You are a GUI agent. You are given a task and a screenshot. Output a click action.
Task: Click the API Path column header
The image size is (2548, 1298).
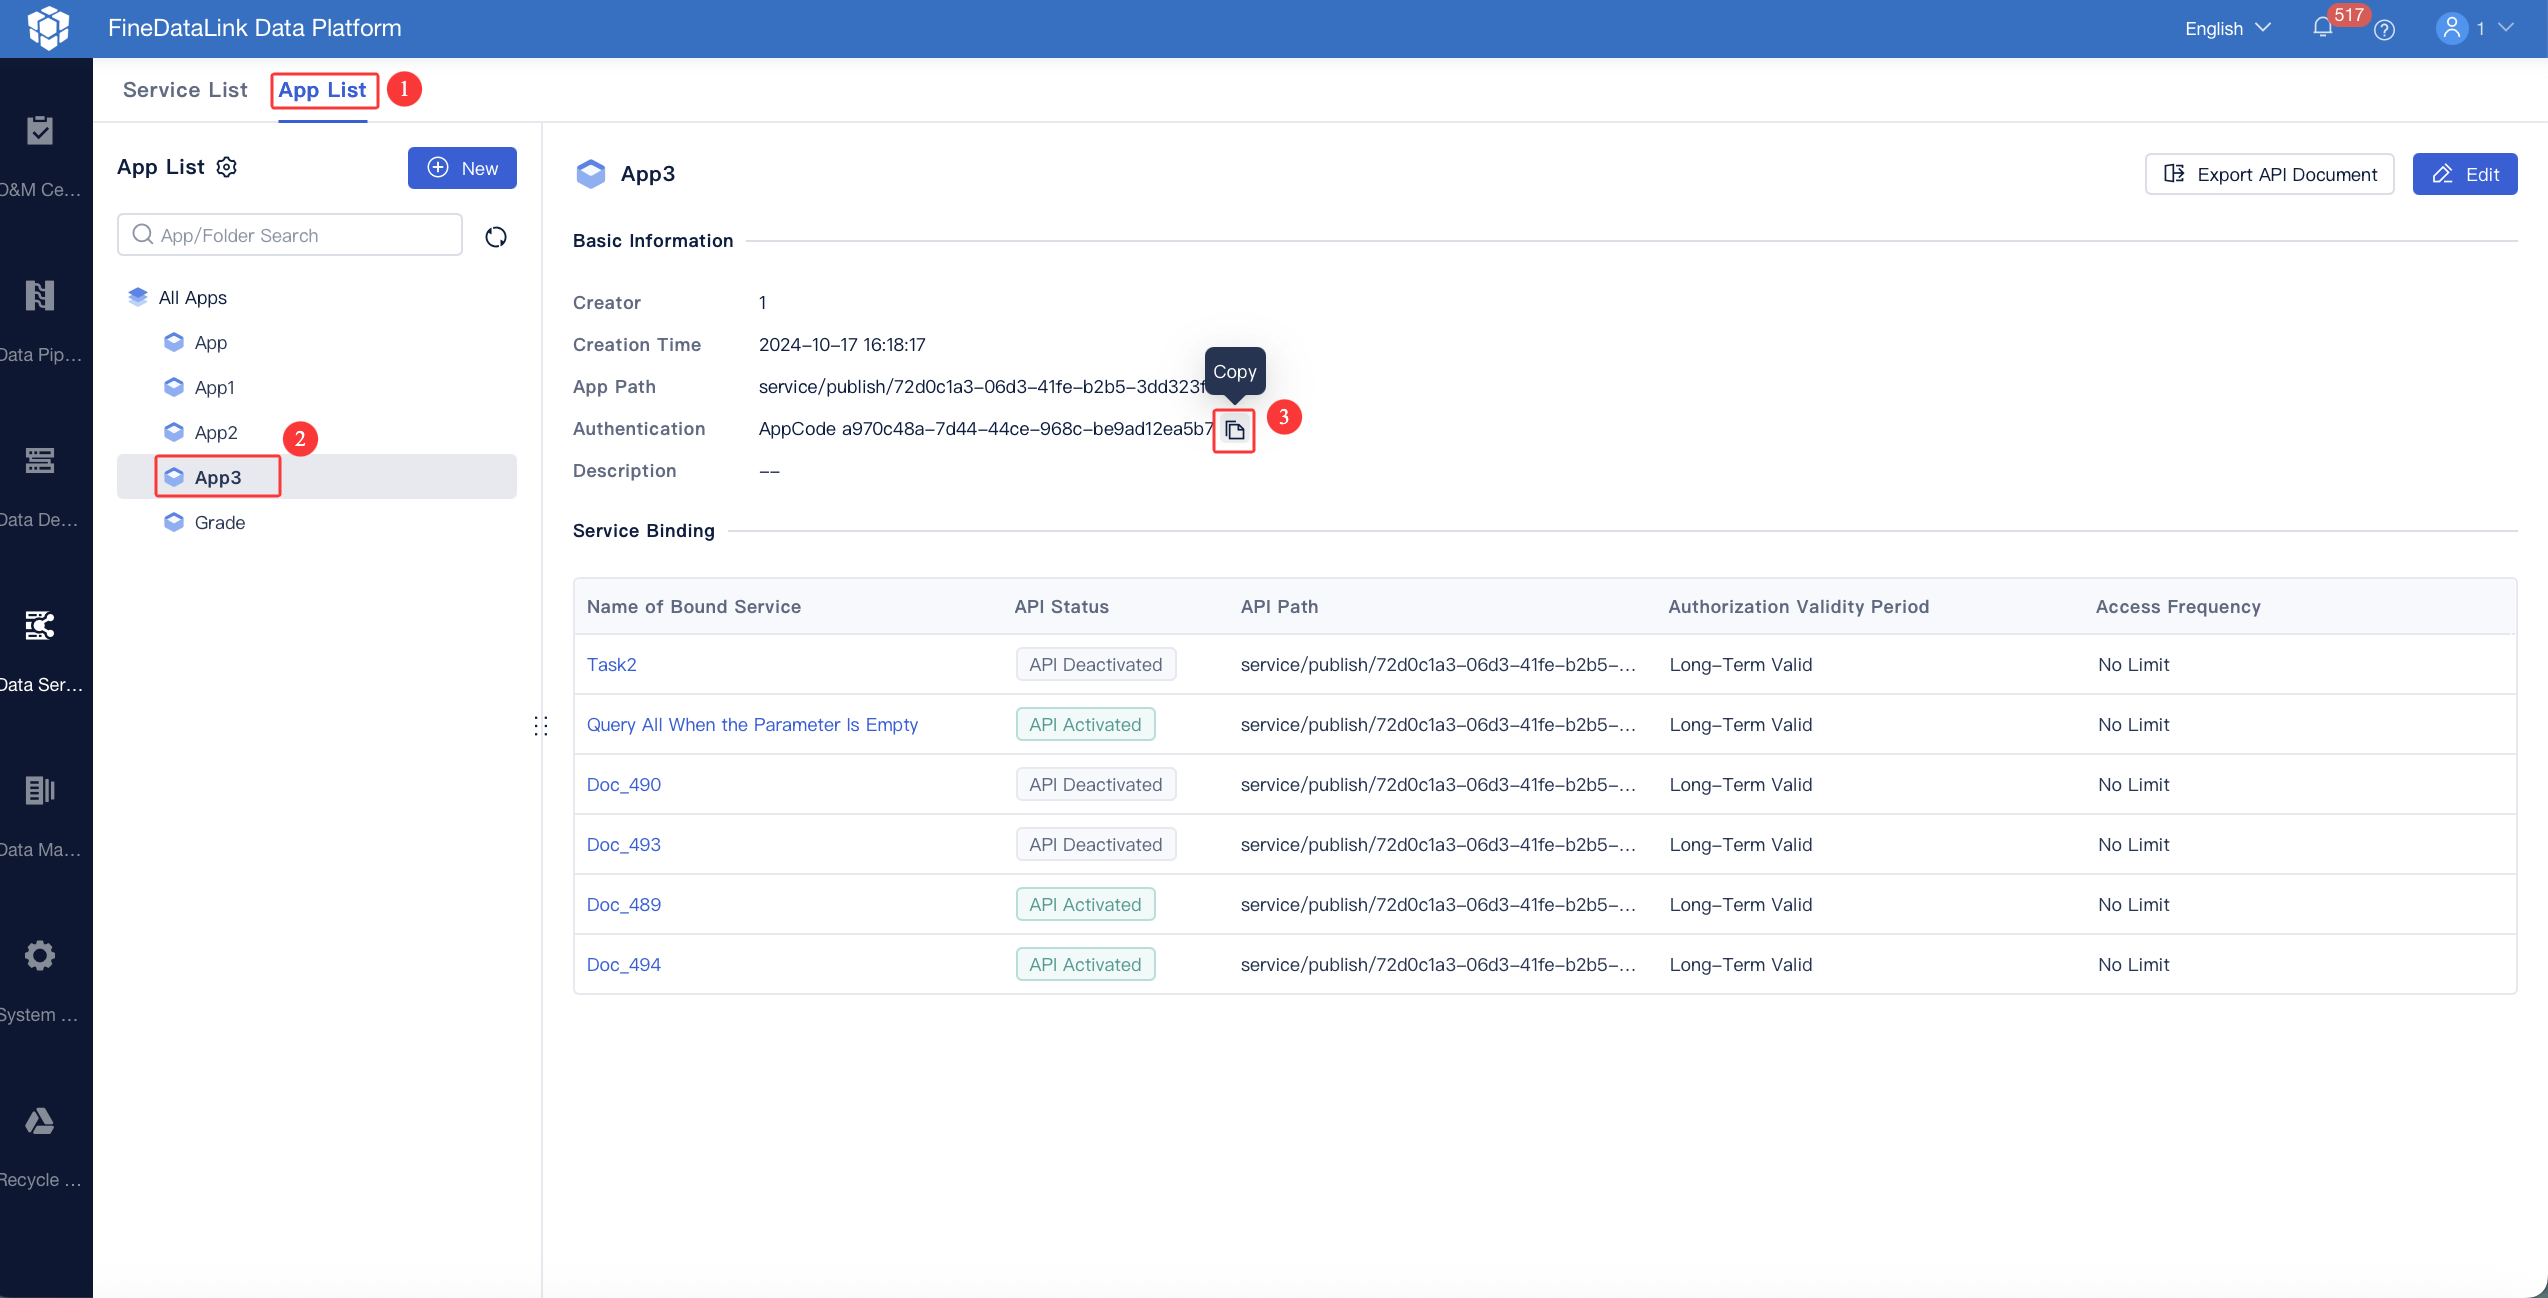coord(1280,606)
